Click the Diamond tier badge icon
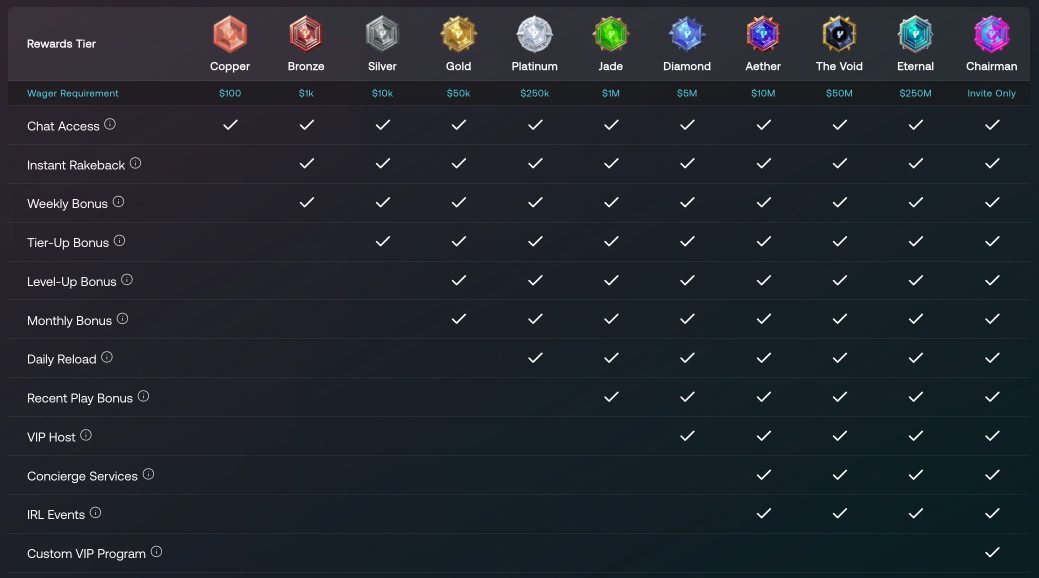Screen dimensions: 1039x578 point(687,35)
